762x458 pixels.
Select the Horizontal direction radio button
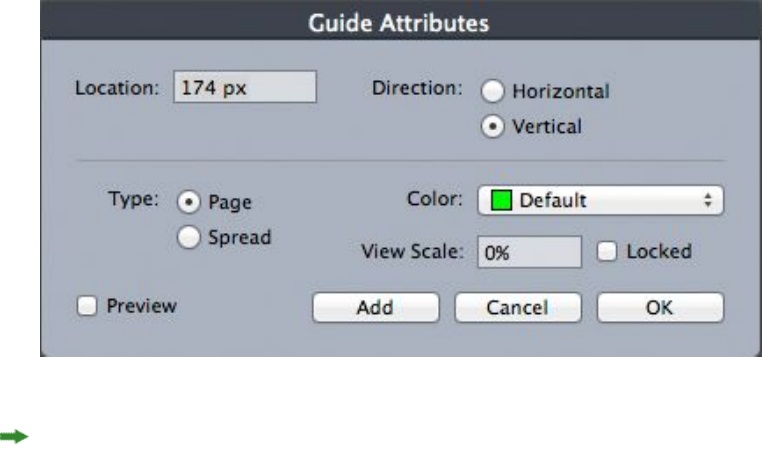[x=493, y=91]
